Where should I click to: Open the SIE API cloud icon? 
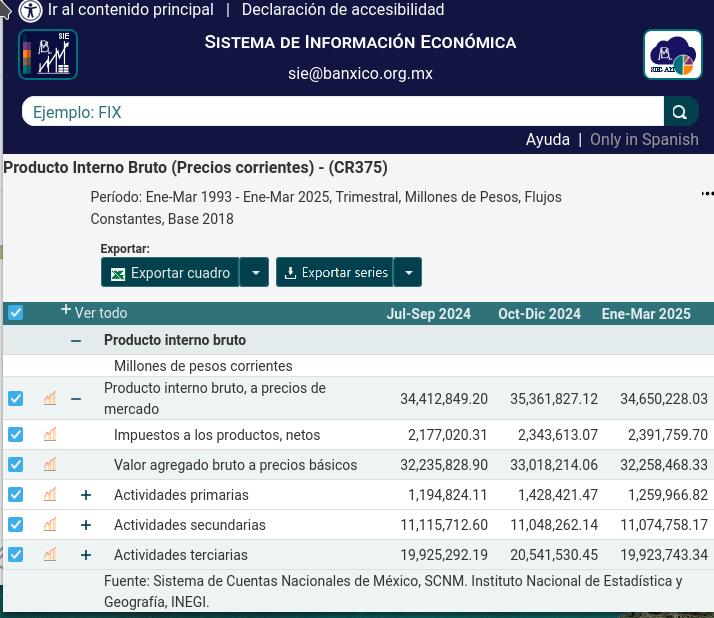[x=672, y=54]
